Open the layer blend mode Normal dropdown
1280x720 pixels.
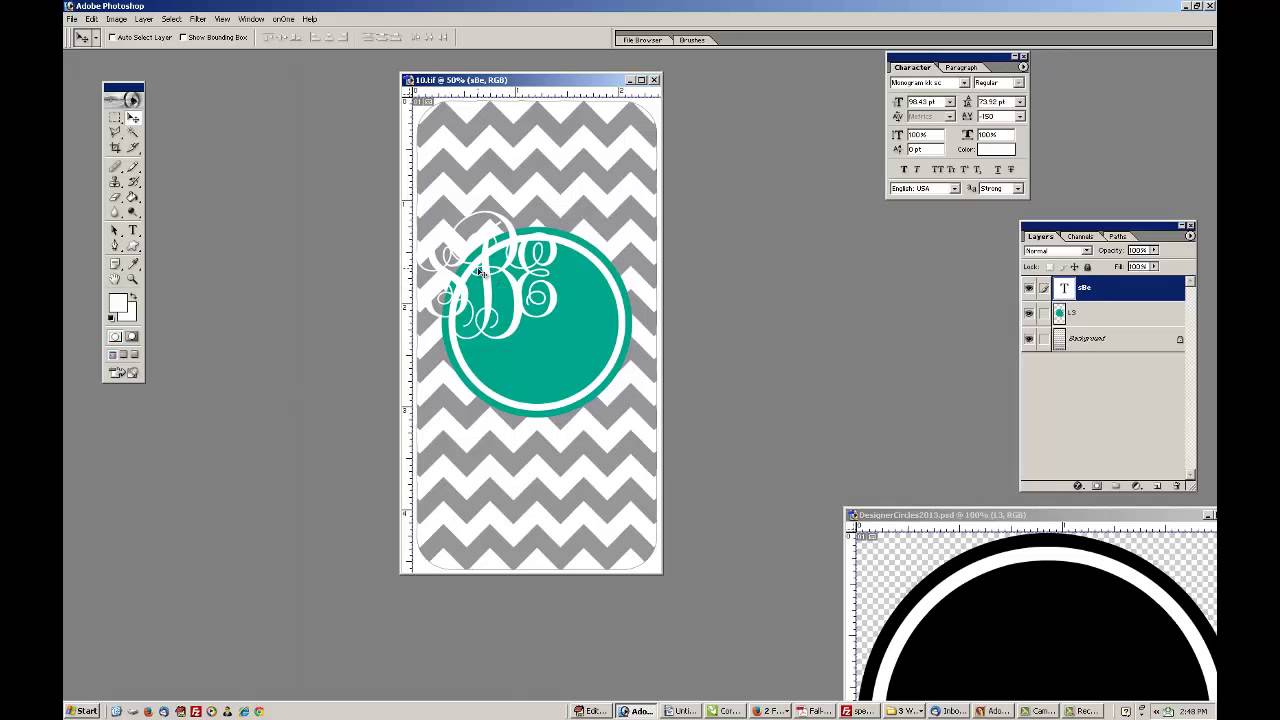pyautogui.click(x=1087, y=251)
